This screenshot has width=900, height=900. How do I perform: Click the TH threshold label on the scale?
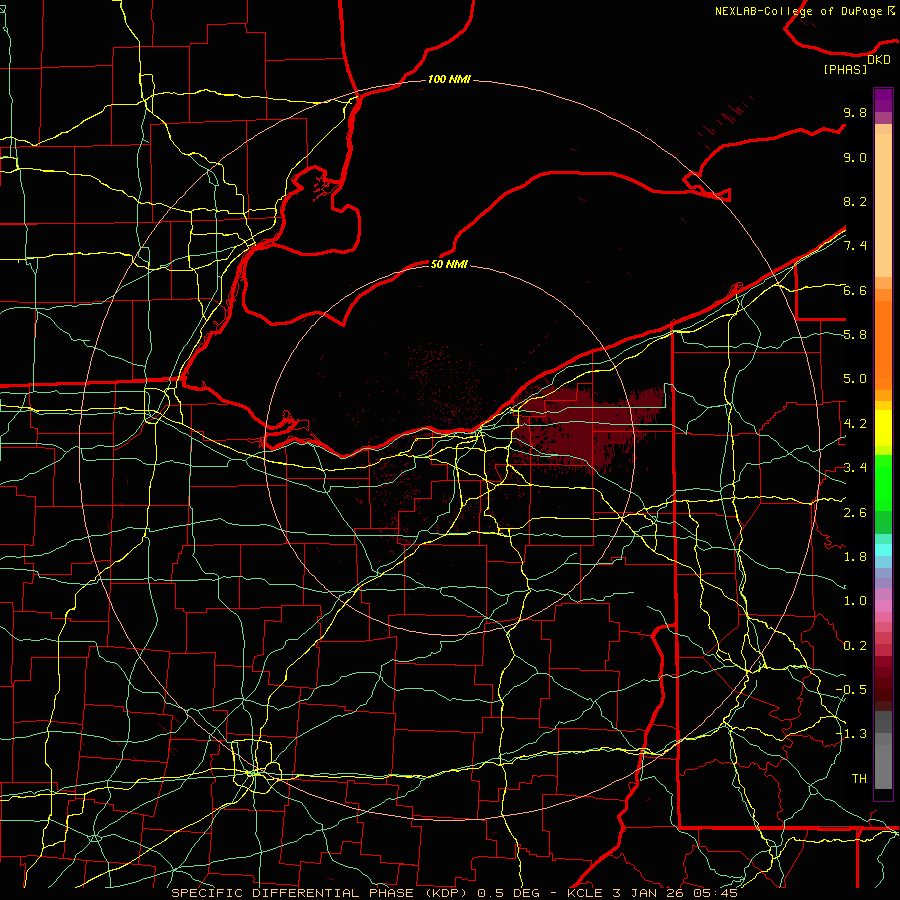[859, 779]
